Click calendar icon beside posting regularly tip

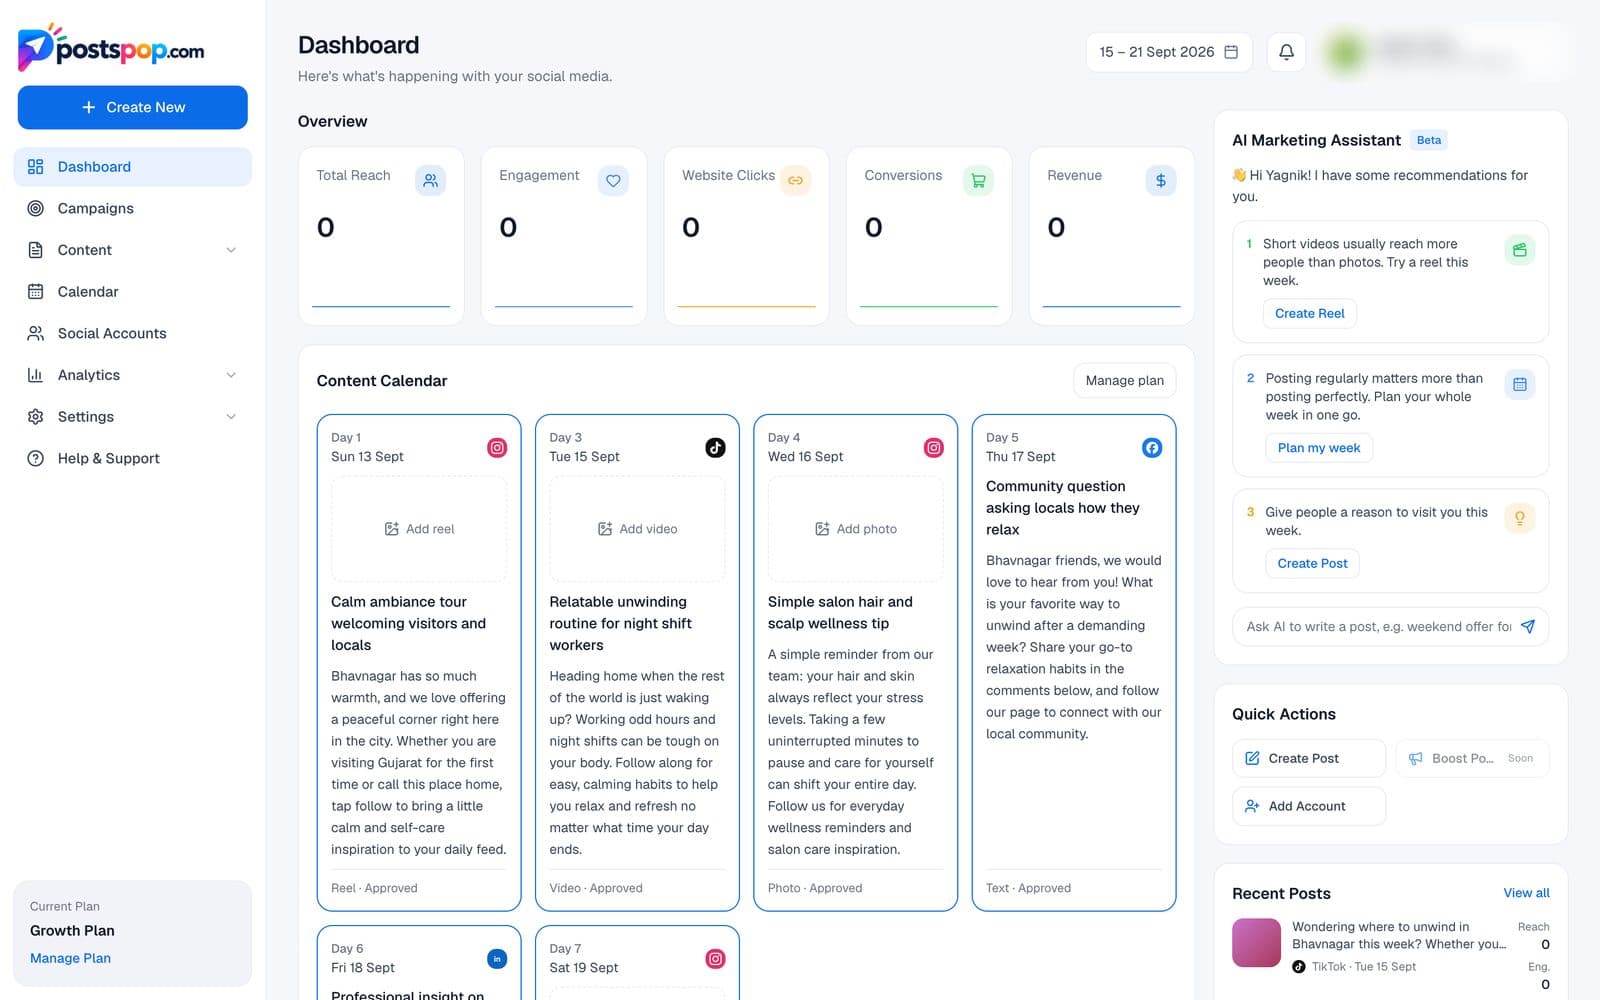click(1519, 384)
